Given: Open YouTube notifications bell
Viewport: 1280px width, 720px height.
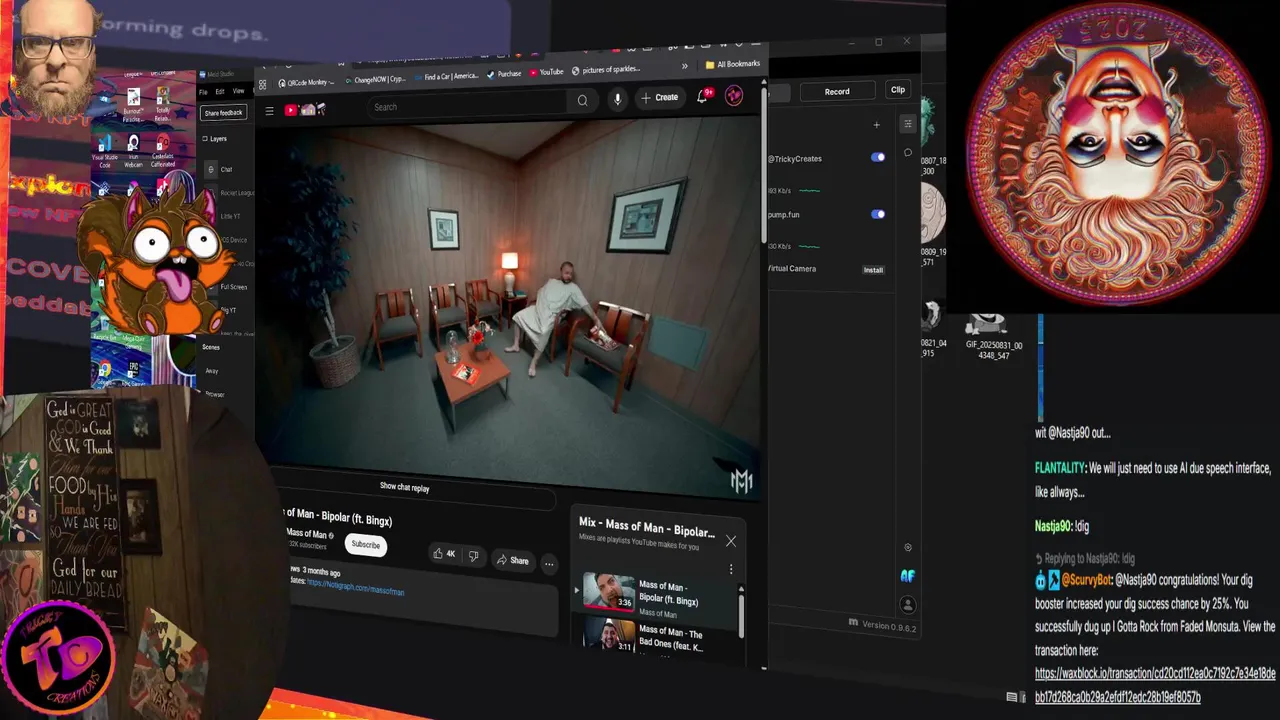Looking at the screenshot, I should coord(703,96).
